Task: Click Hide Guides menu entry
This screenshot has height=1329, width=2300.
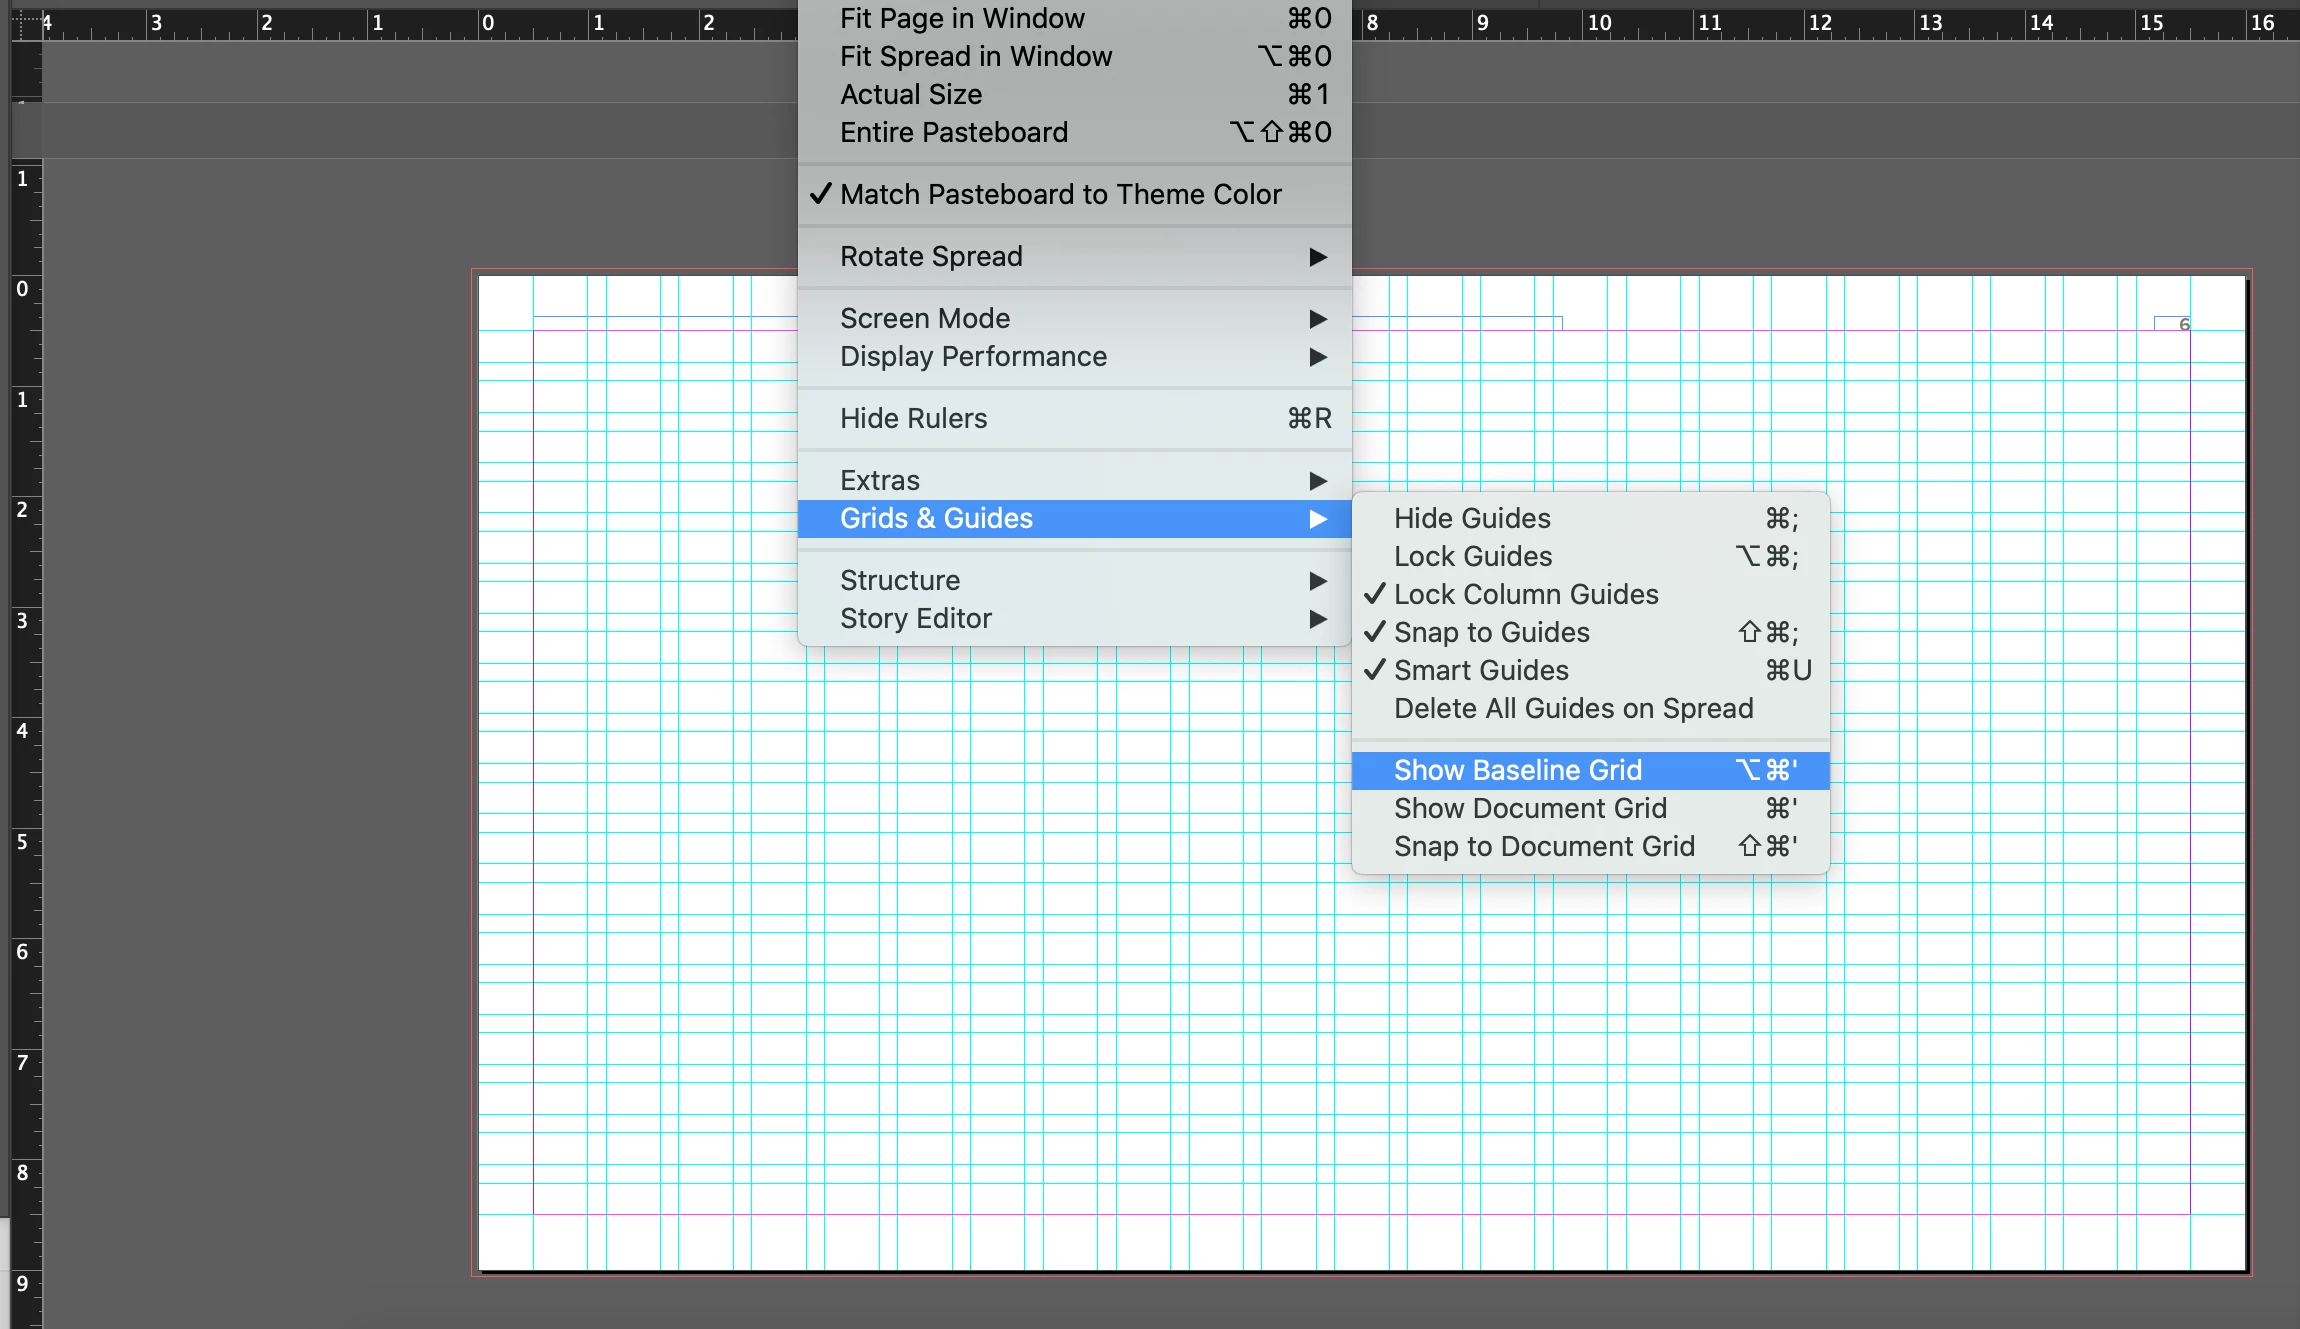Action: tap(1472, 518)
